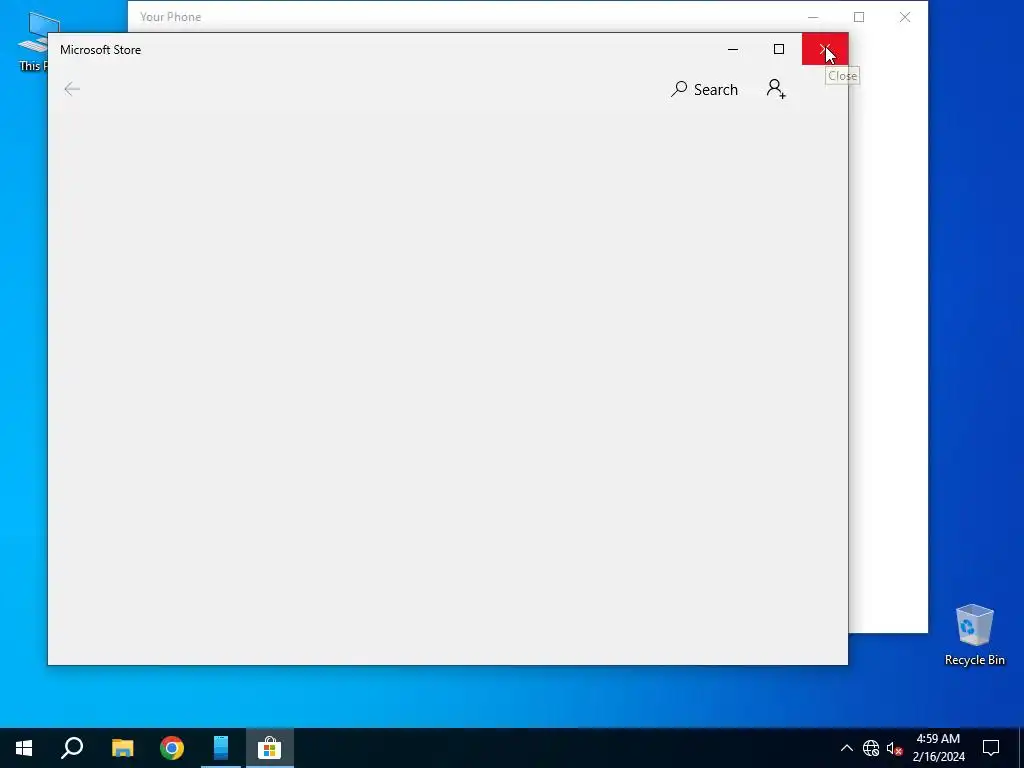Screen dimensions: 1024x768
Task: Show hidden system tray icons
Action: tap(846, 748)
